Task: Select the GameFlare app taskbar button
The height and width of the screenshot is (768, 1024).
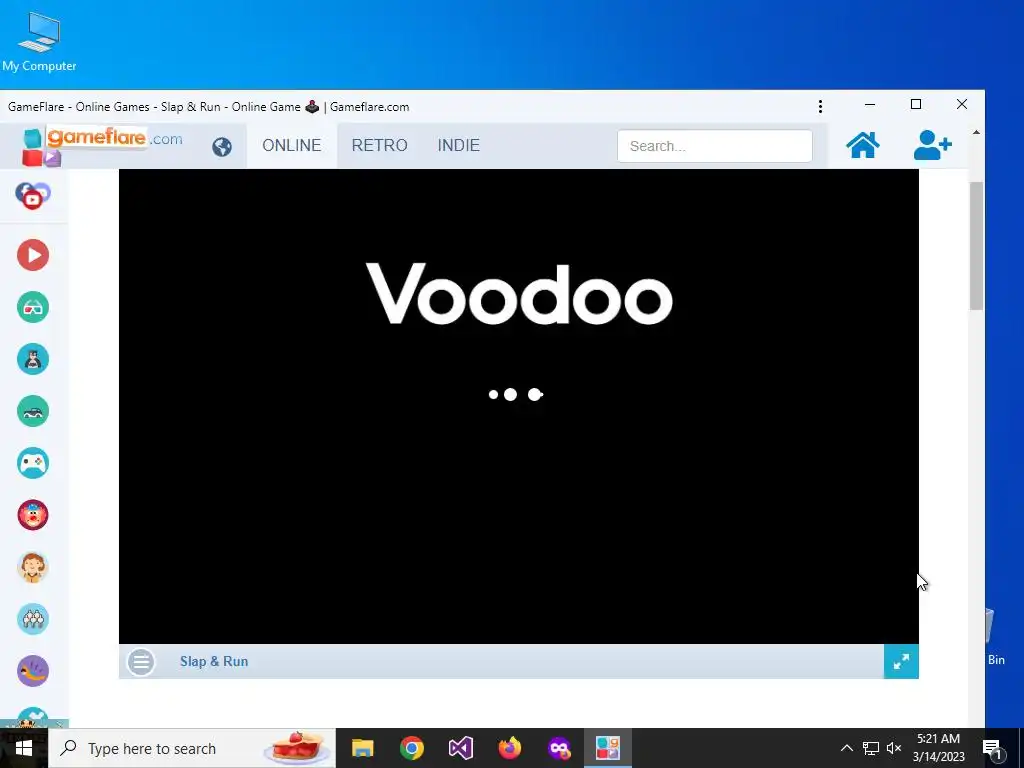Action: click(x=608, y=748)
